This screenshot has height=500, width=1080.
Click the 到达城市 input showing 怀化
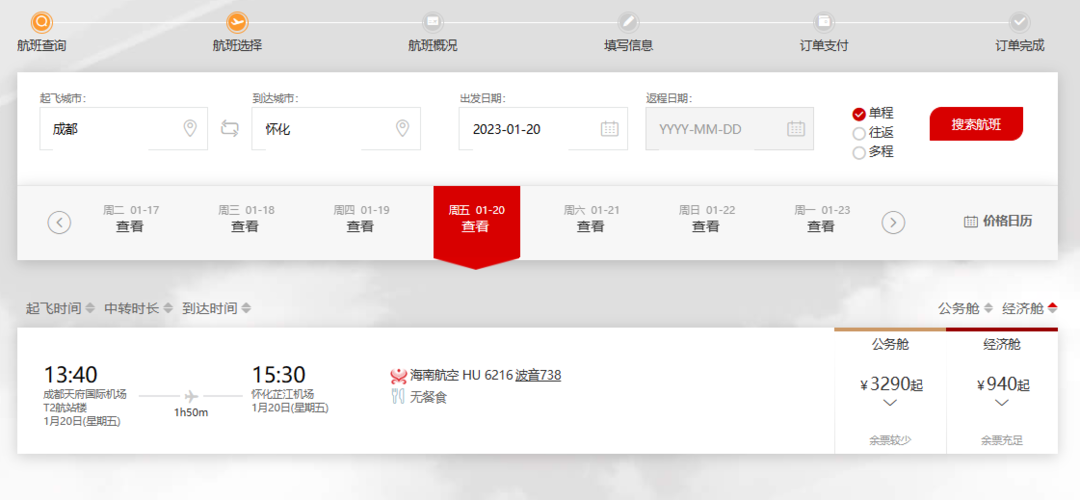click(336, 128)
